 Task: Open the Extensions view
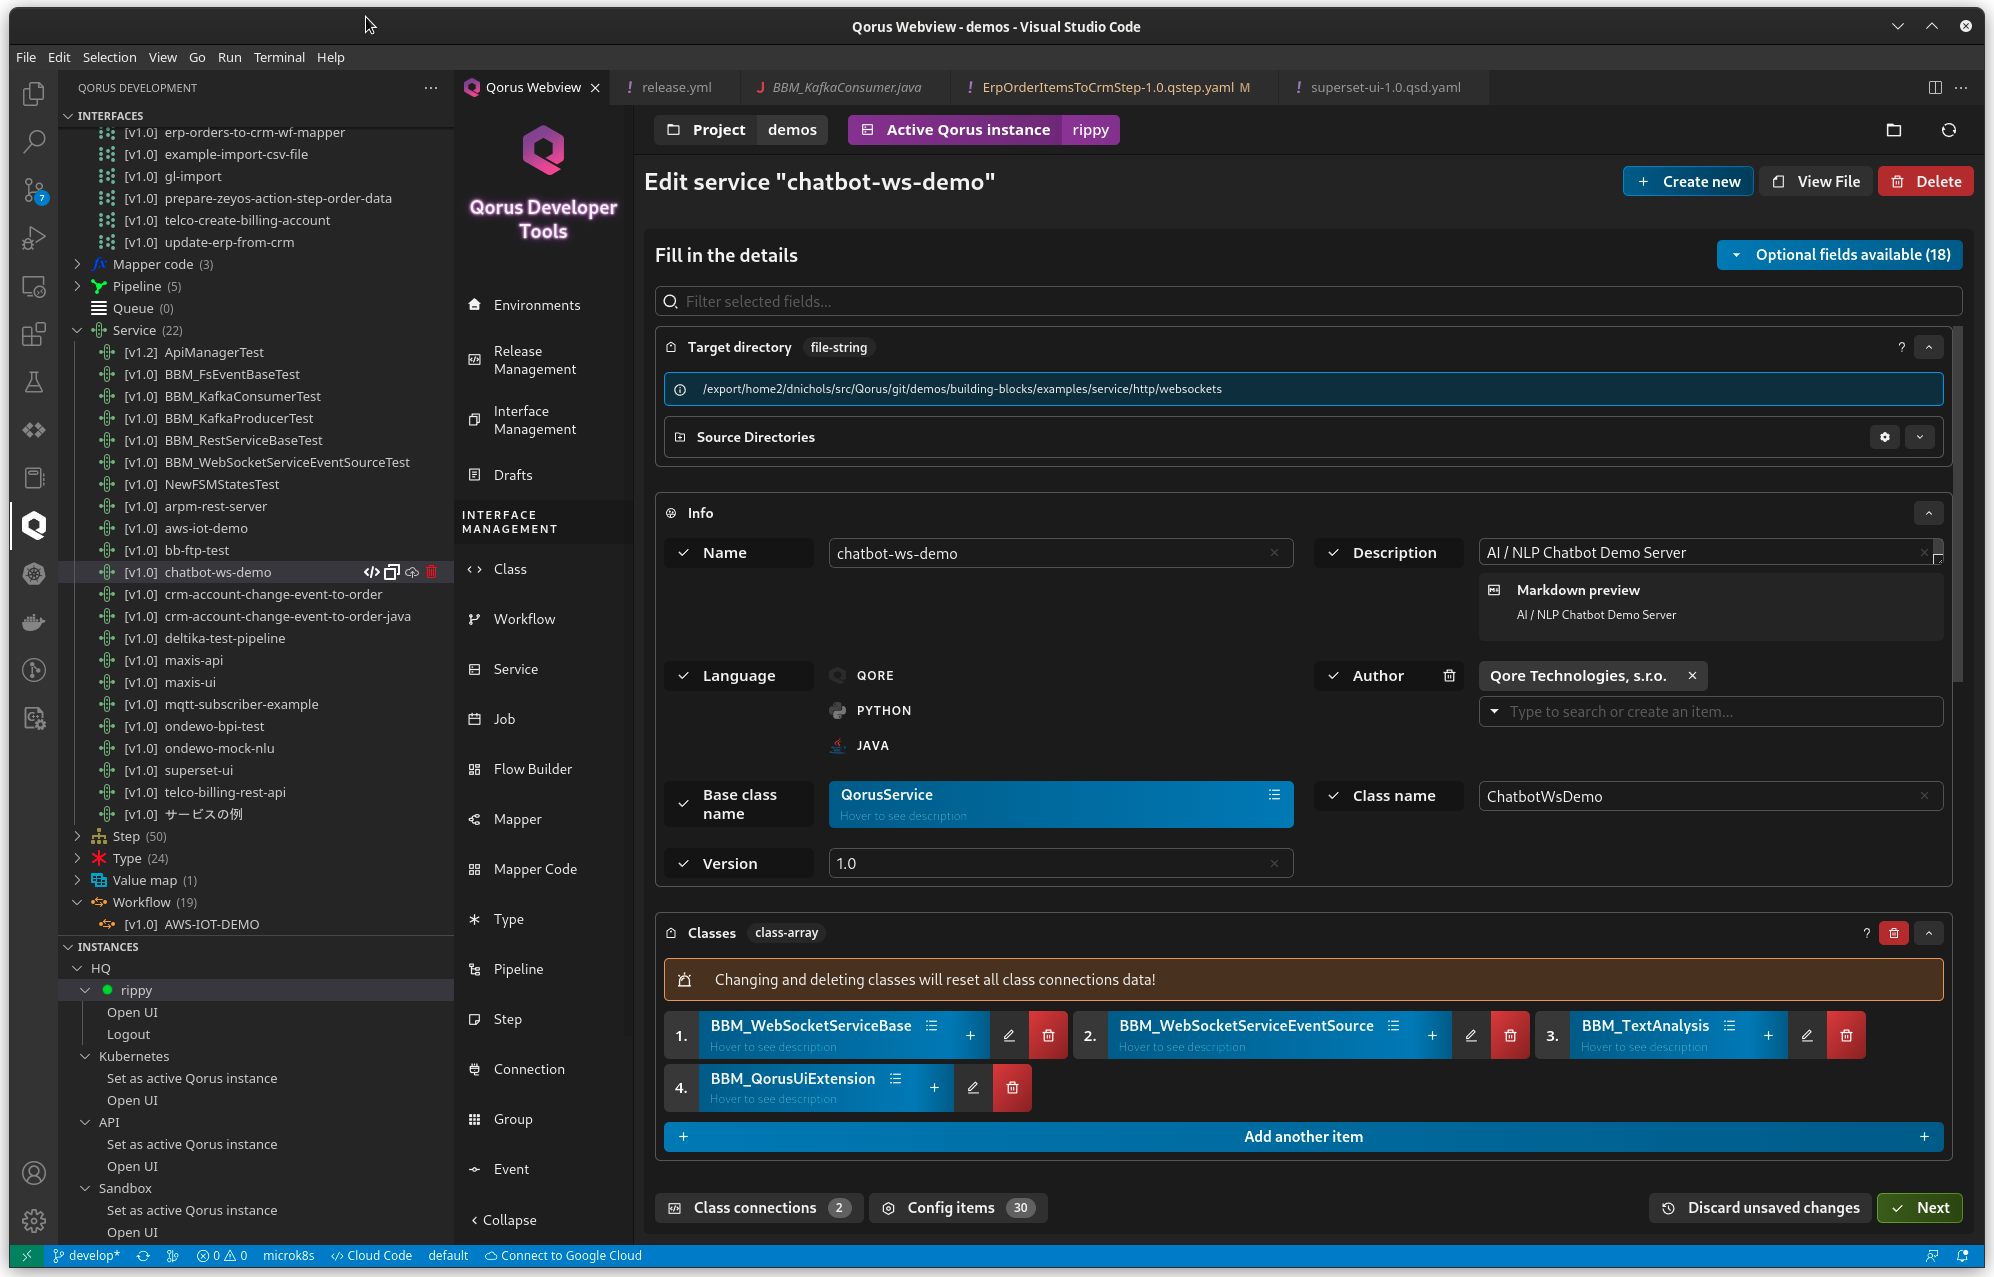click(x=34, y=333)
